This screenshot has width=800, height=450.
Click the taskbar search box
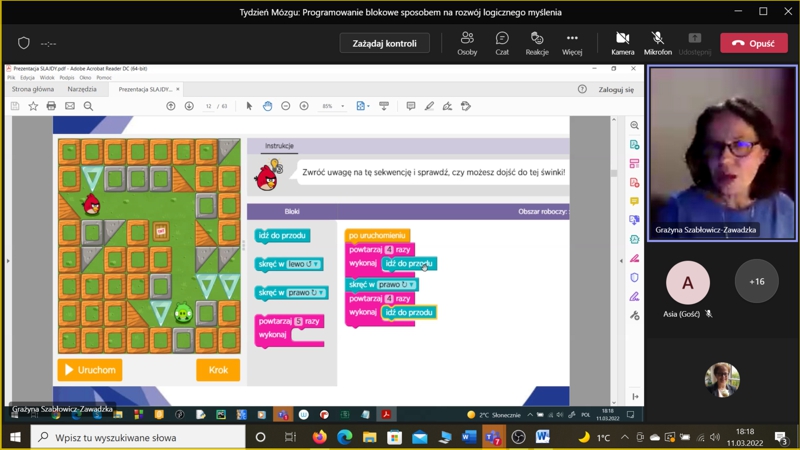coord(138,437)
